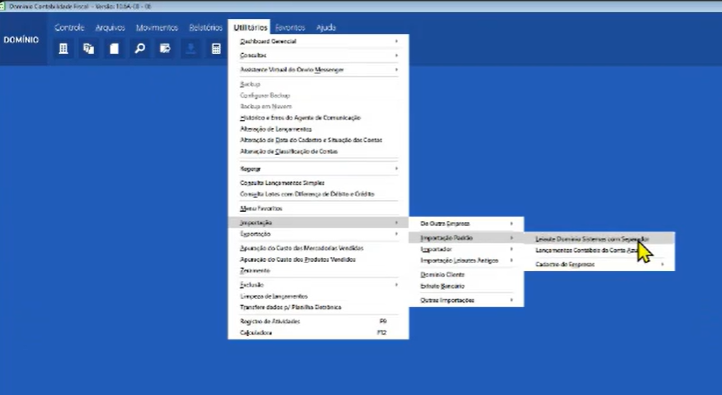722x395 pixels.
Task: Open Calculadora (F12) menu entry
Action: (x=318, y=333)
